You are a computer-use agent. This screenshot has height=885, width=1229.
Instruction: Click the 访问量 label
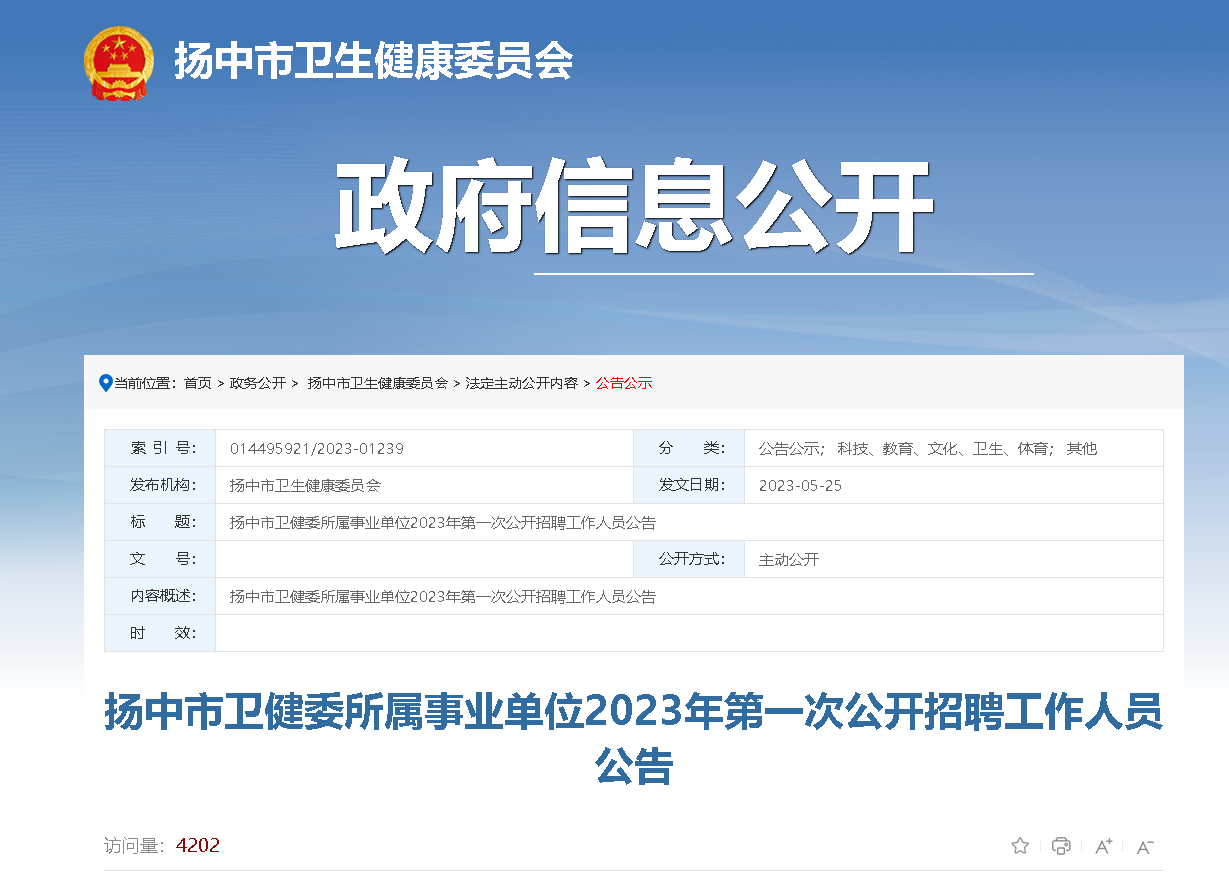tap(134, 846)
